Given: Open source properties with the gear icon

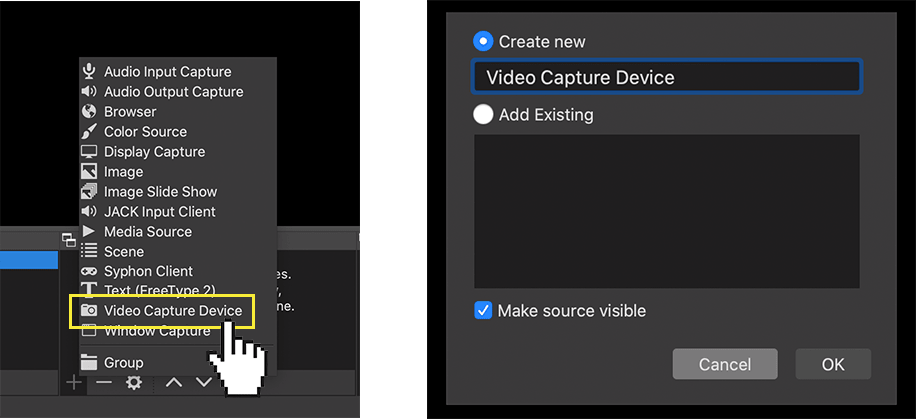Looking at the screenshot, I should click(x=133, y=382).
